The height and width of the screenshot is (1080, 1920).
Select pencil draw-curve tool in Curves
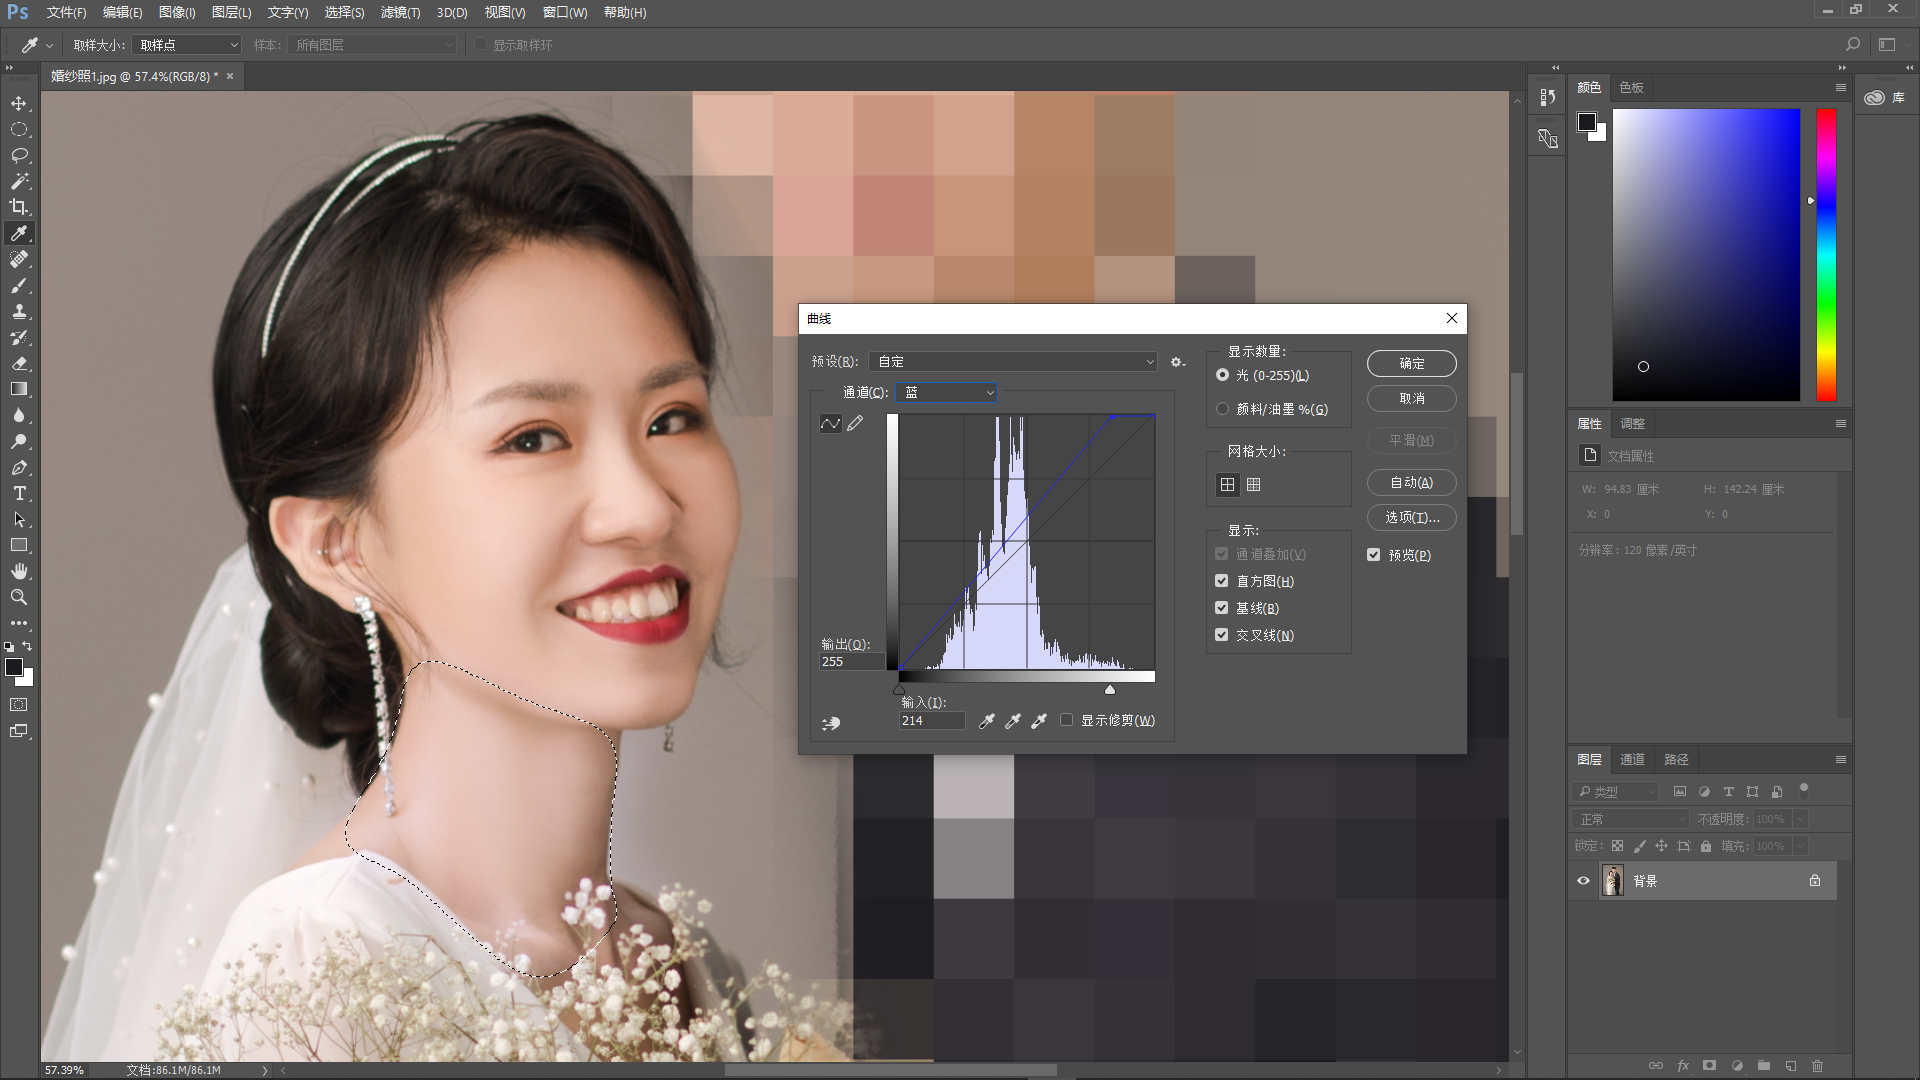(855, 424)
